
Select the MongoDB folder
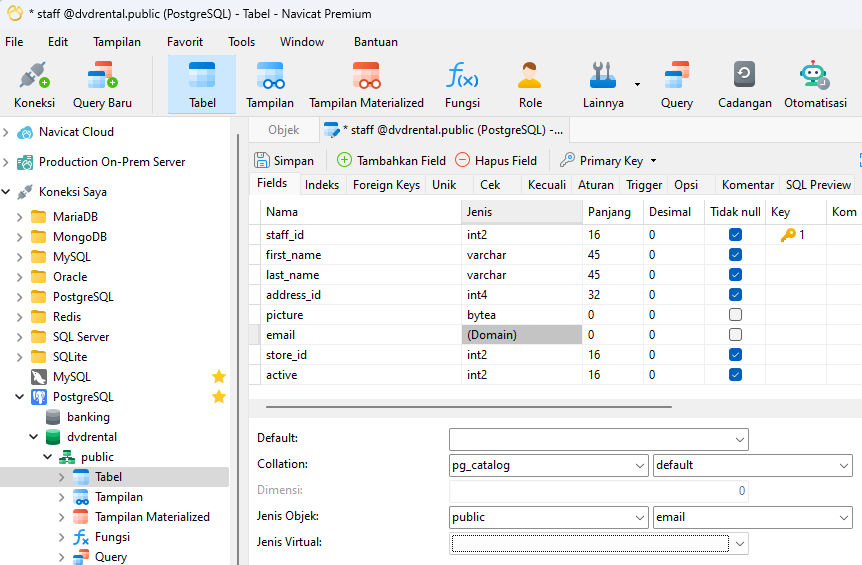click(x=80, y=237)
